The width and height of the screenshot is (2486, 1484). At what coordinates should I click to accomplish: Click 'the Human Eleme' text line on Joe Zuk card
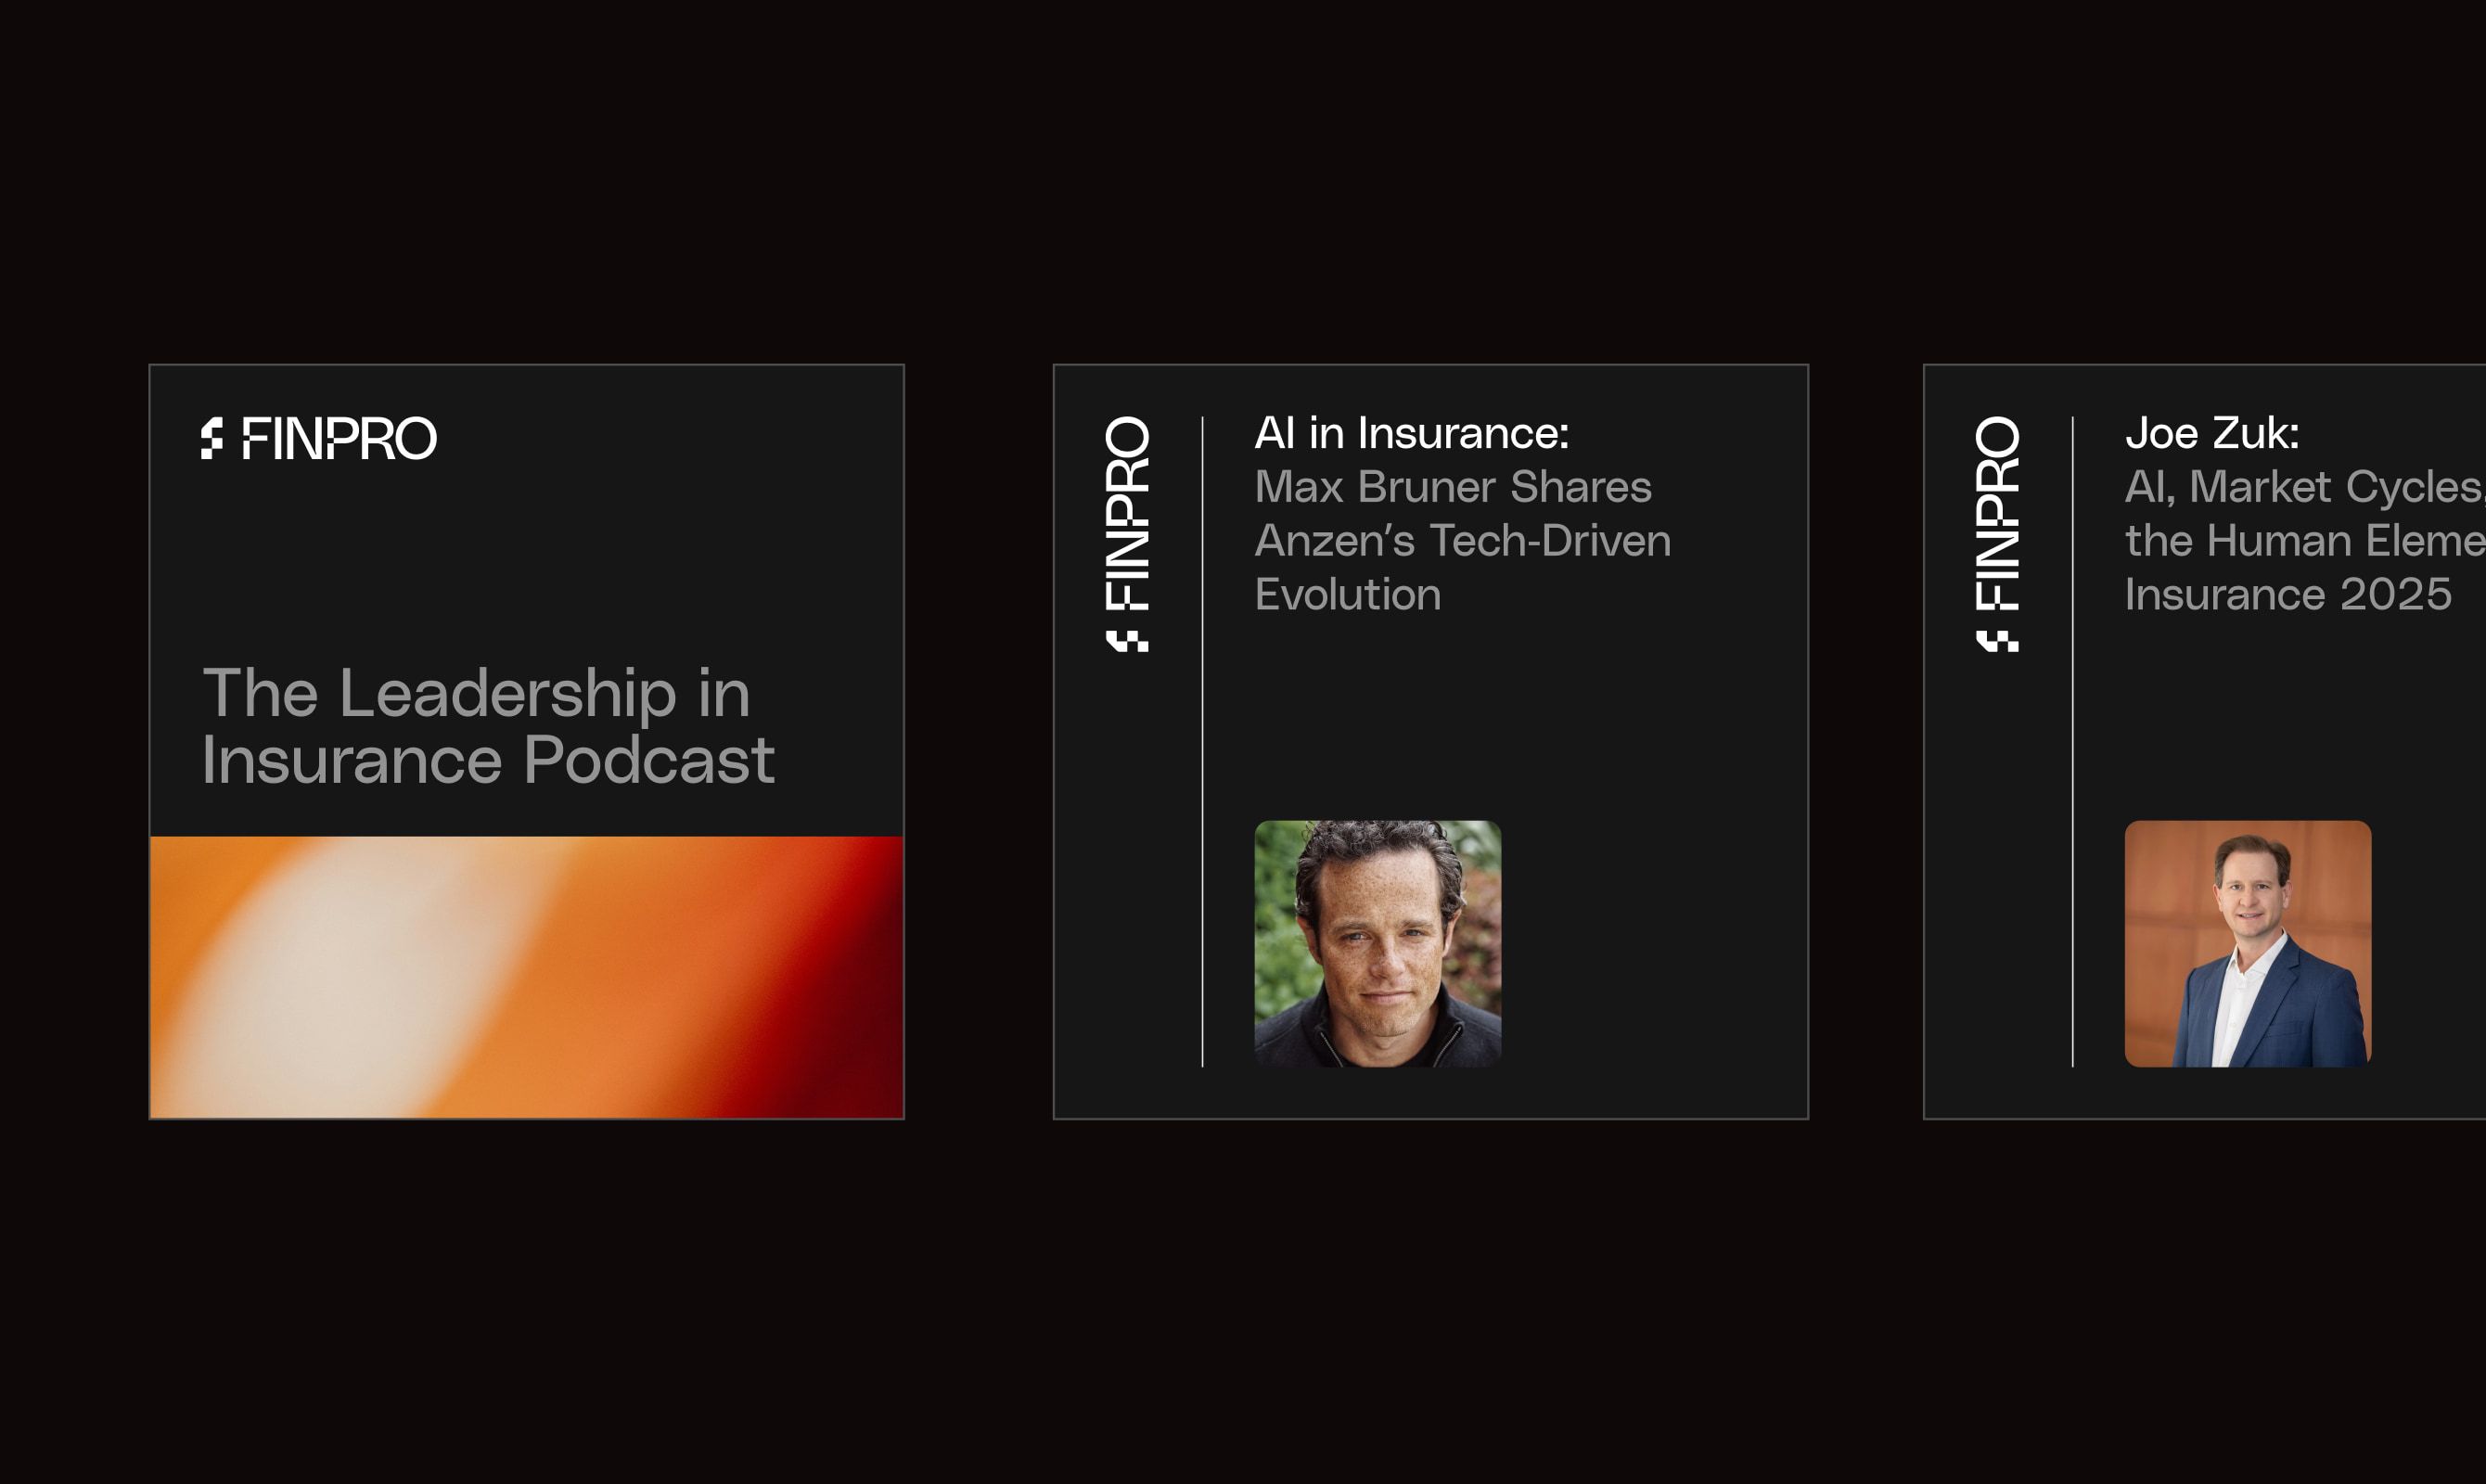tap(2305, 541)
